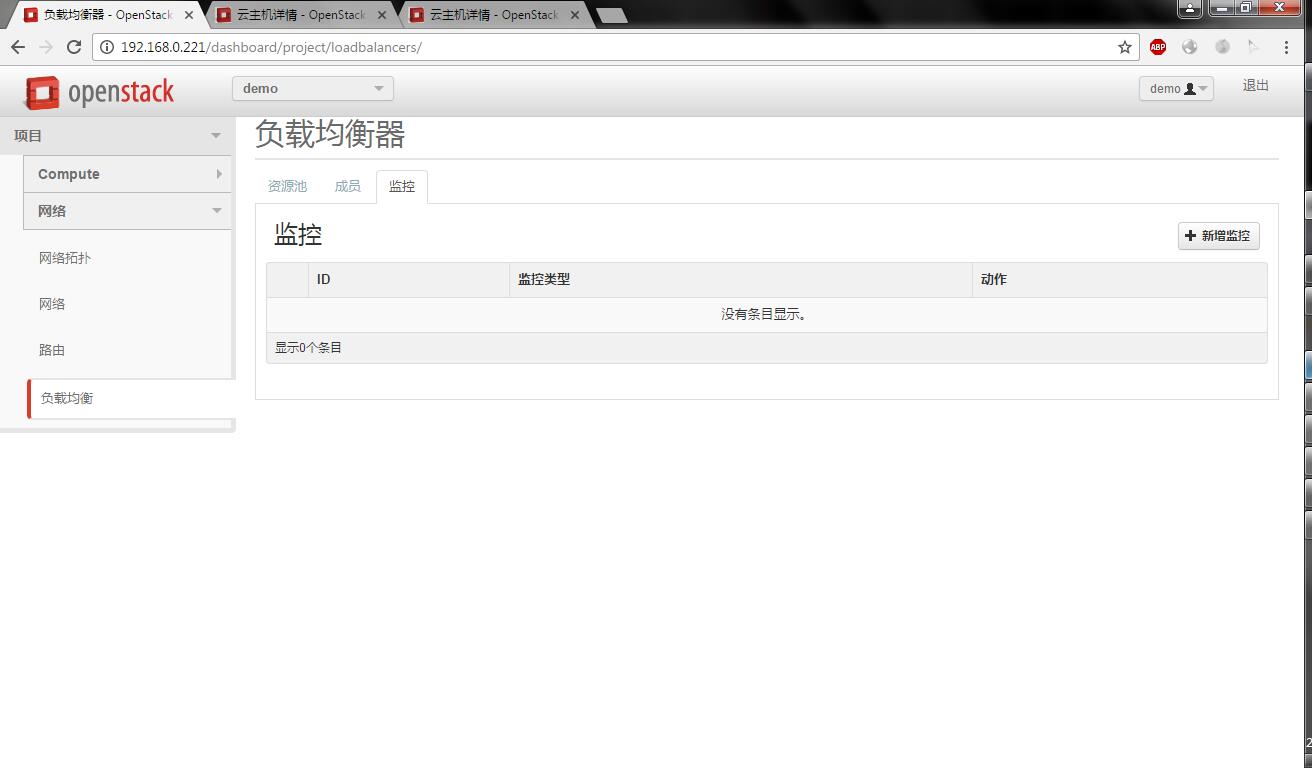
Task: Switch to the 成员 tab
Action: click(347, 187)
